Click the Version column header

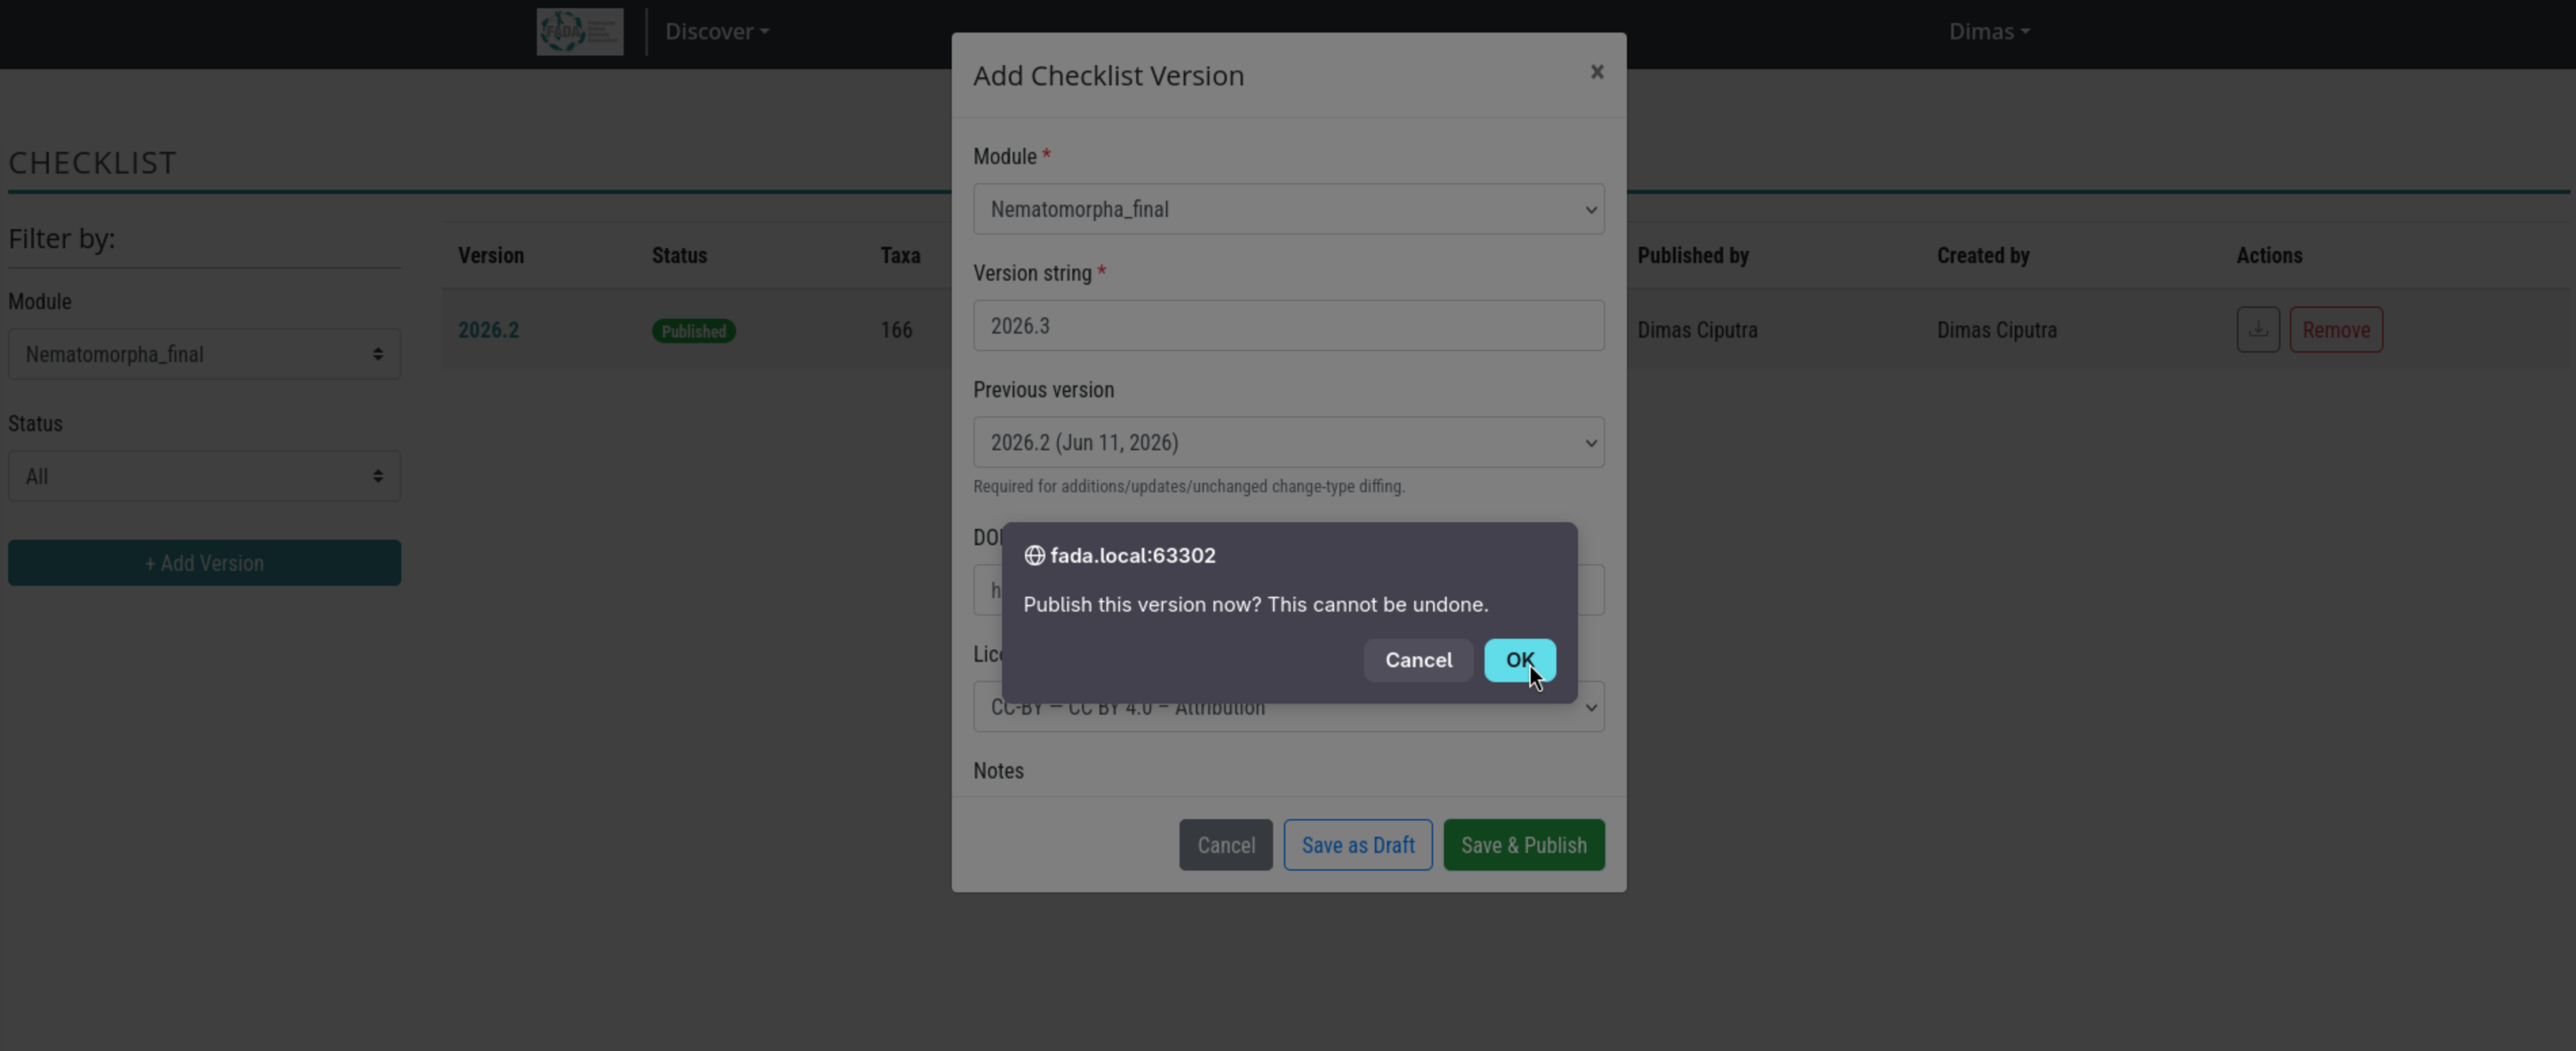point(491,256)
